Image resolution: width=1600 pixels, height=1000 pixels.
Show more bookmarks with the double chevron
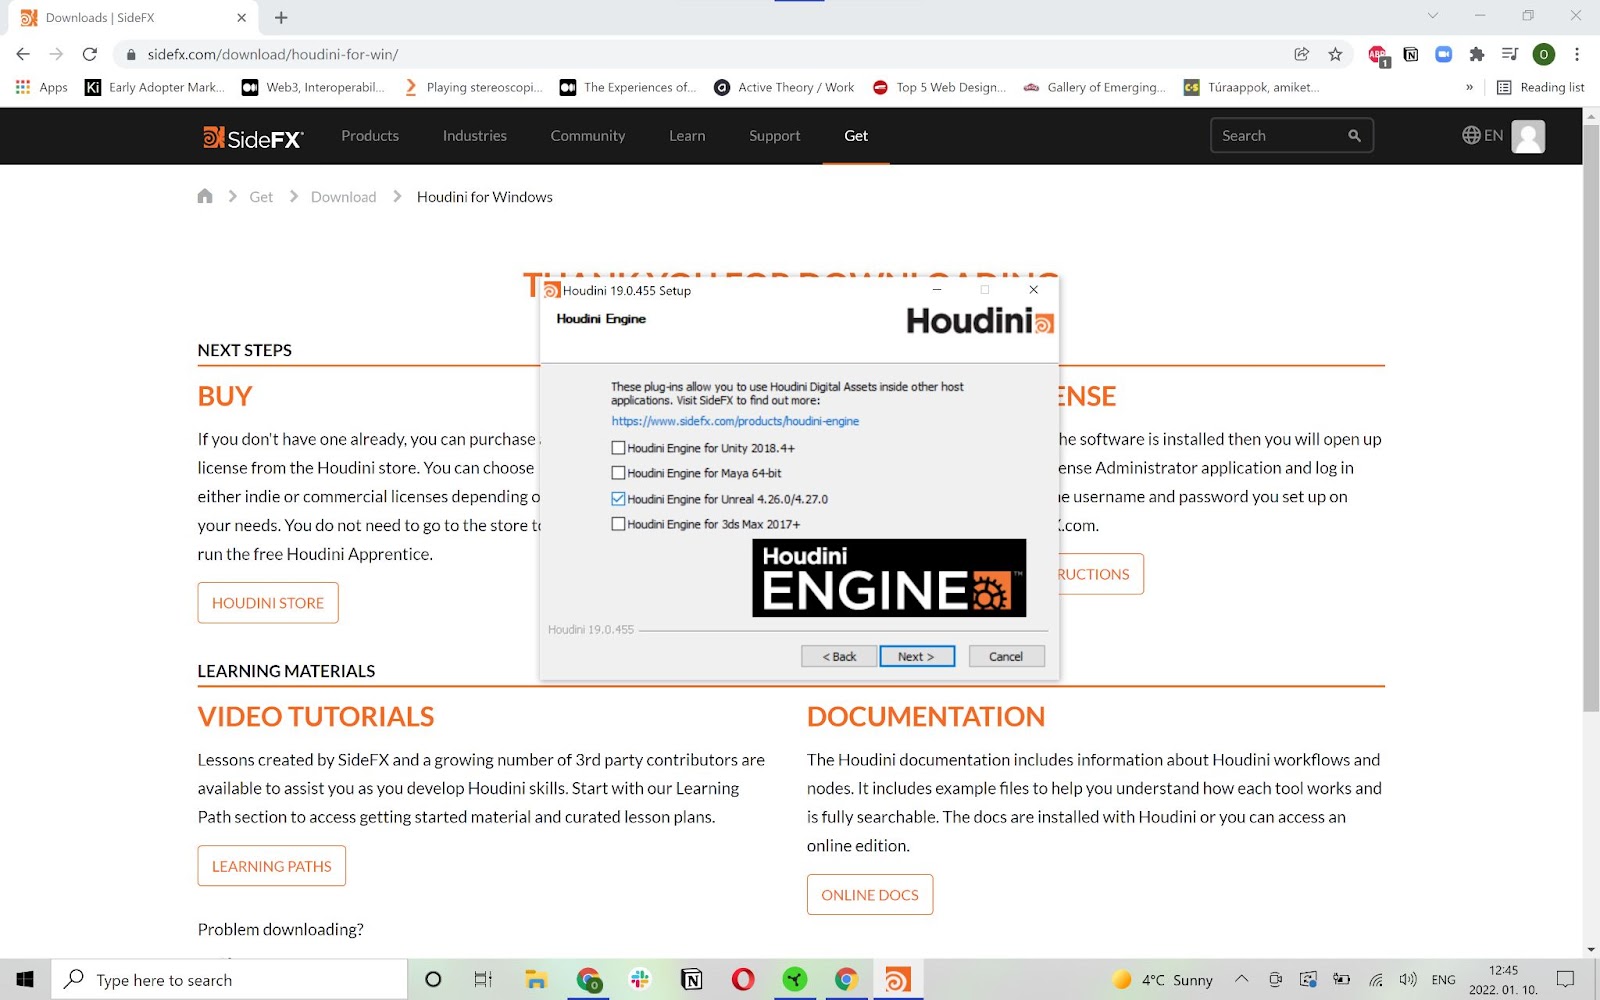[x=1469, y=87]
